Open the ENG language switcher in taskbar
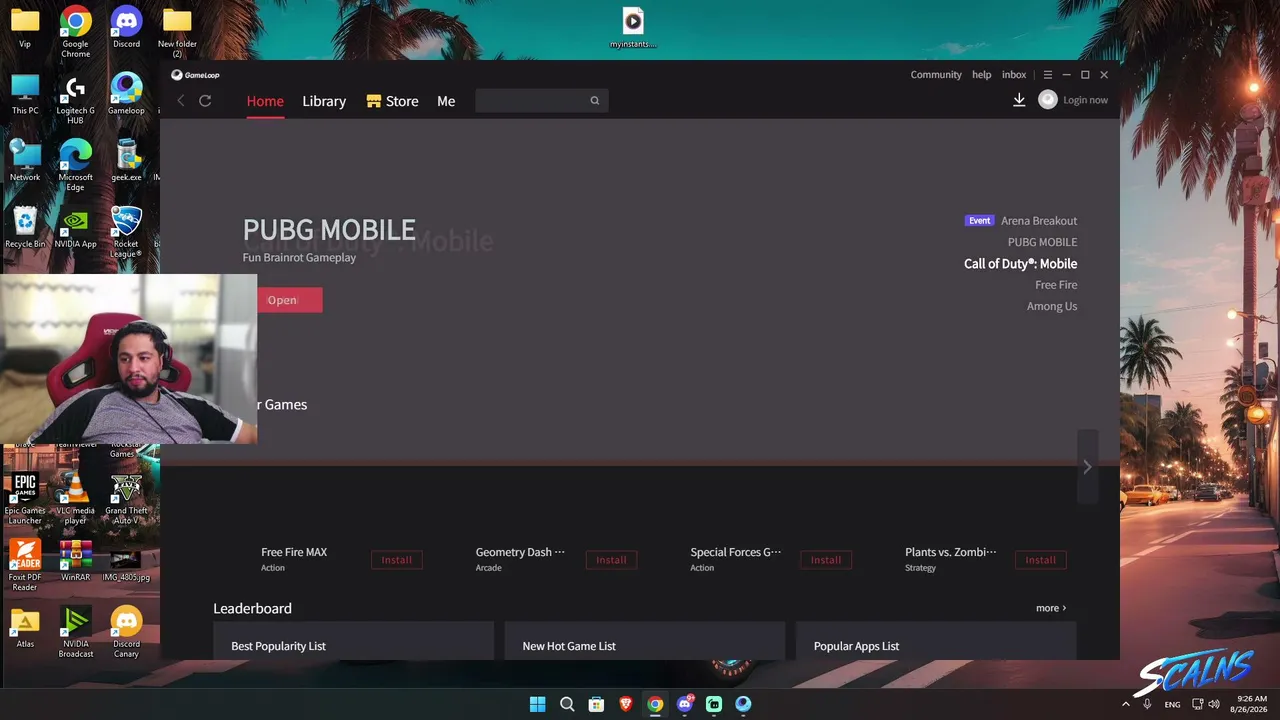Image resolution: width=1280 pixels, height=720 pixels. click(1172, 704)
